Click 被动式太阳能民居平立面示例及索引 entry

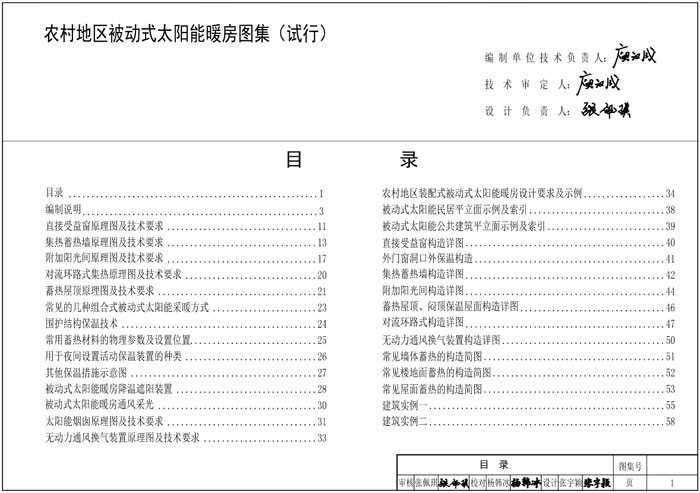pyautogui.click(x=529, y=209)
